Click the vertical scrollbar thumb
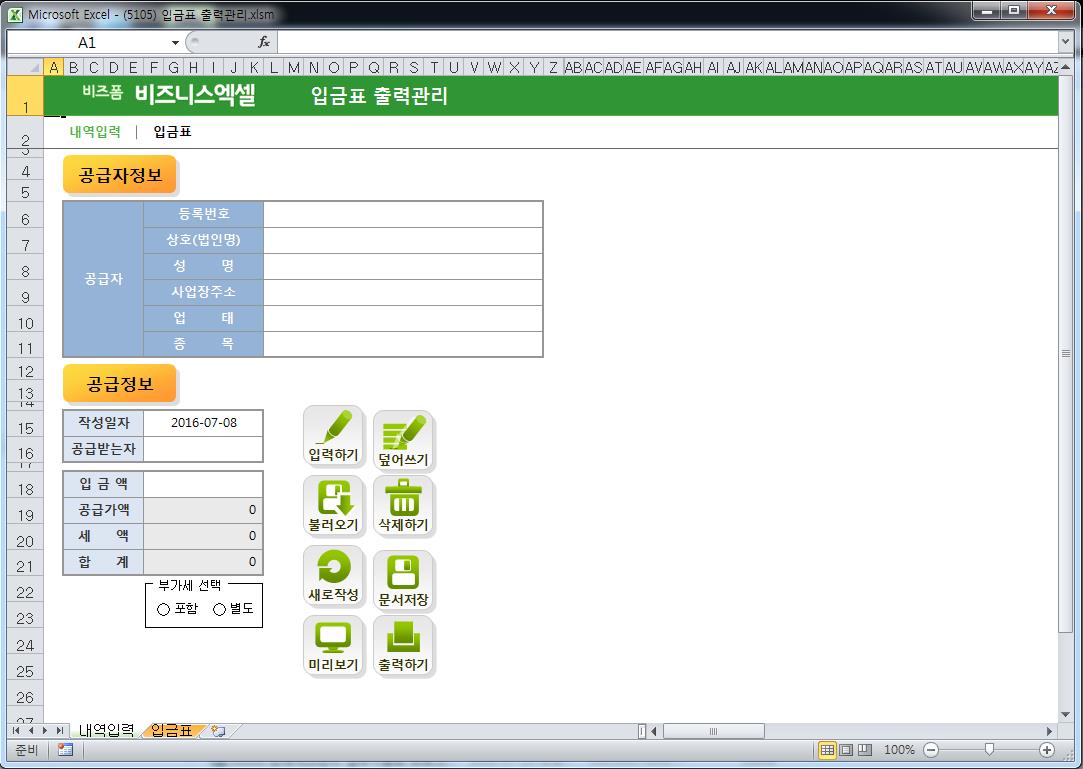This screenshot has height=769, width=1083. pyautogui.click(x=1066, y=353)
